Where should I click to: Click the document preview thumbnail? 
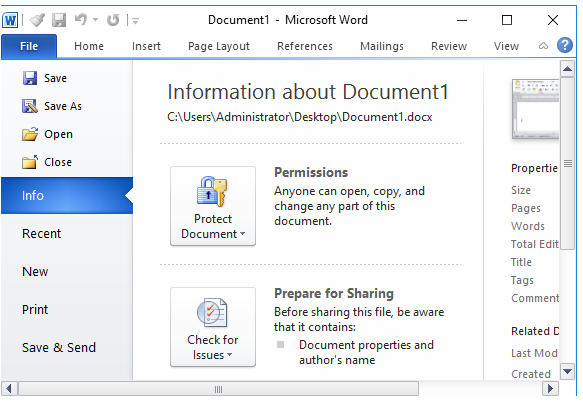535,109
